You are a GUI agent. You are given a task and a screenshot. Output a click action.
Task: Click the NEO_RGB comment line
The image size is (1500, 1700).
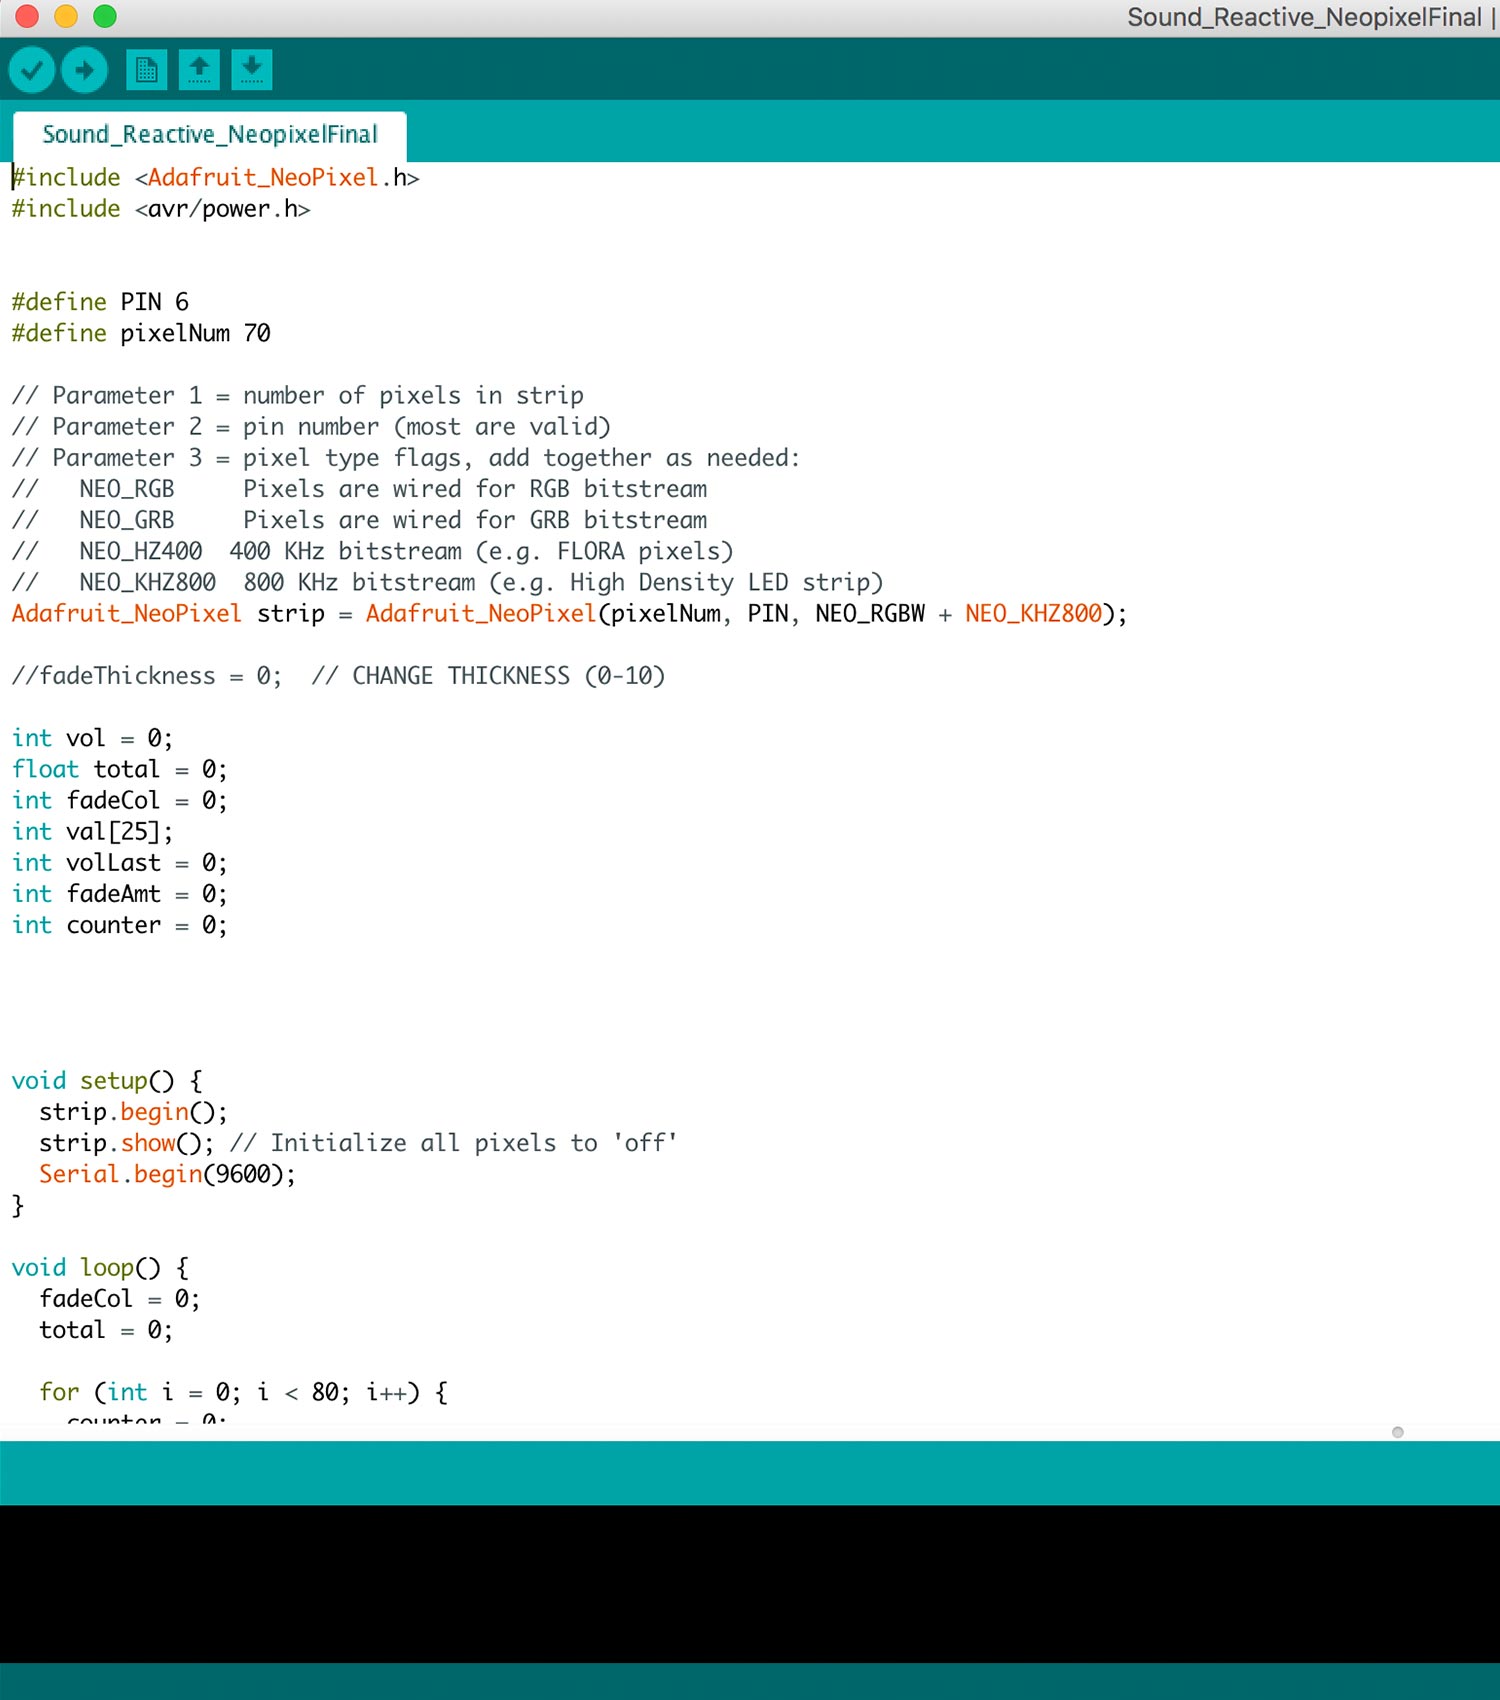tap(360, 489)
